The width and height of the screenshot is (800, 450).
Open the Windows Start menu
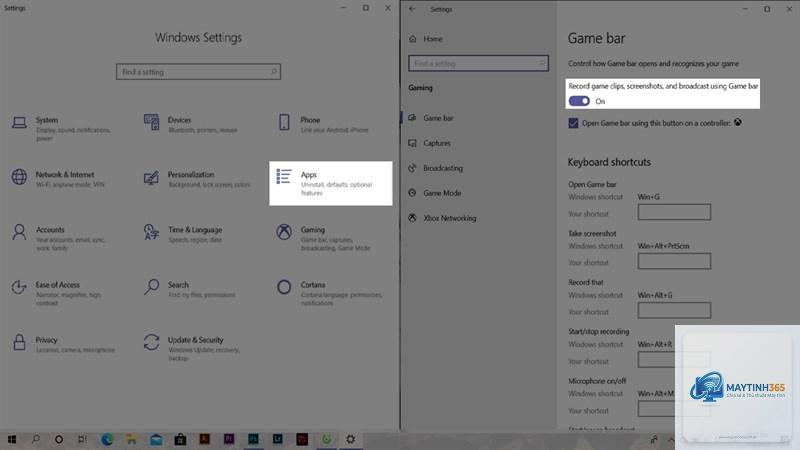click(x=12, y=439)
